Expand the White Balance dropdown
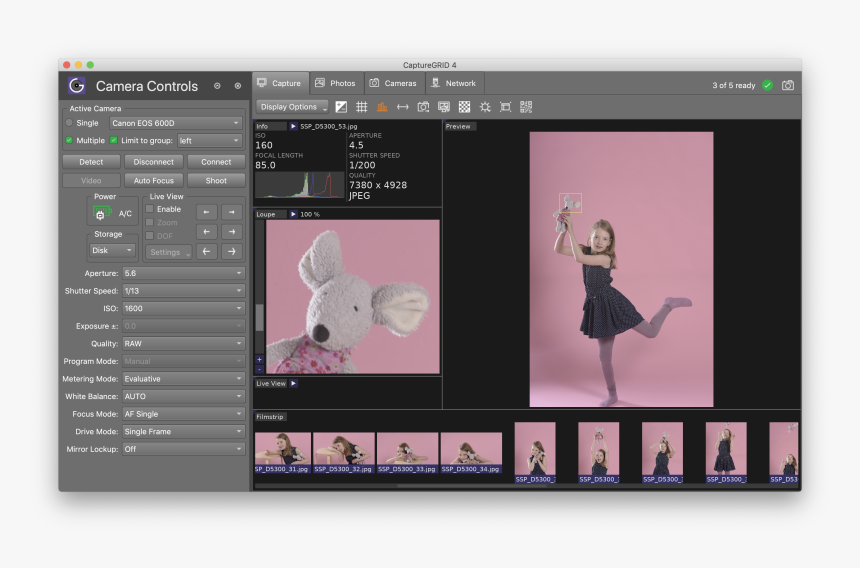 183,396
